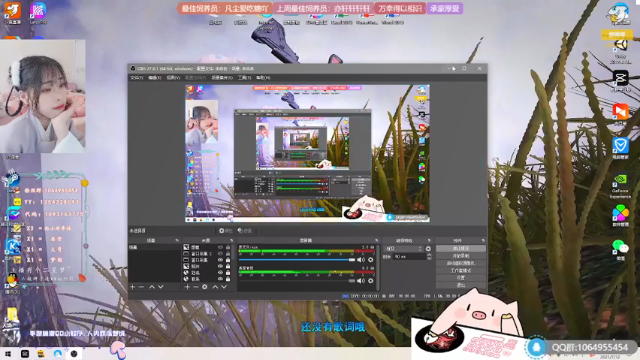
Task: Open source properties gear in the Sources panel
Action: [205, 287]
